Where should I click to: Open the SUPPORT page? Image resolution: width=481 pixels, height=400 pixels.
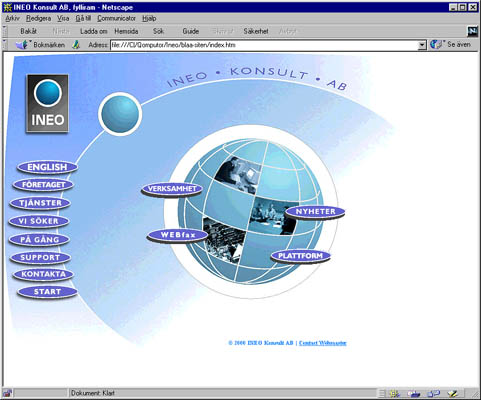(40, 257)
